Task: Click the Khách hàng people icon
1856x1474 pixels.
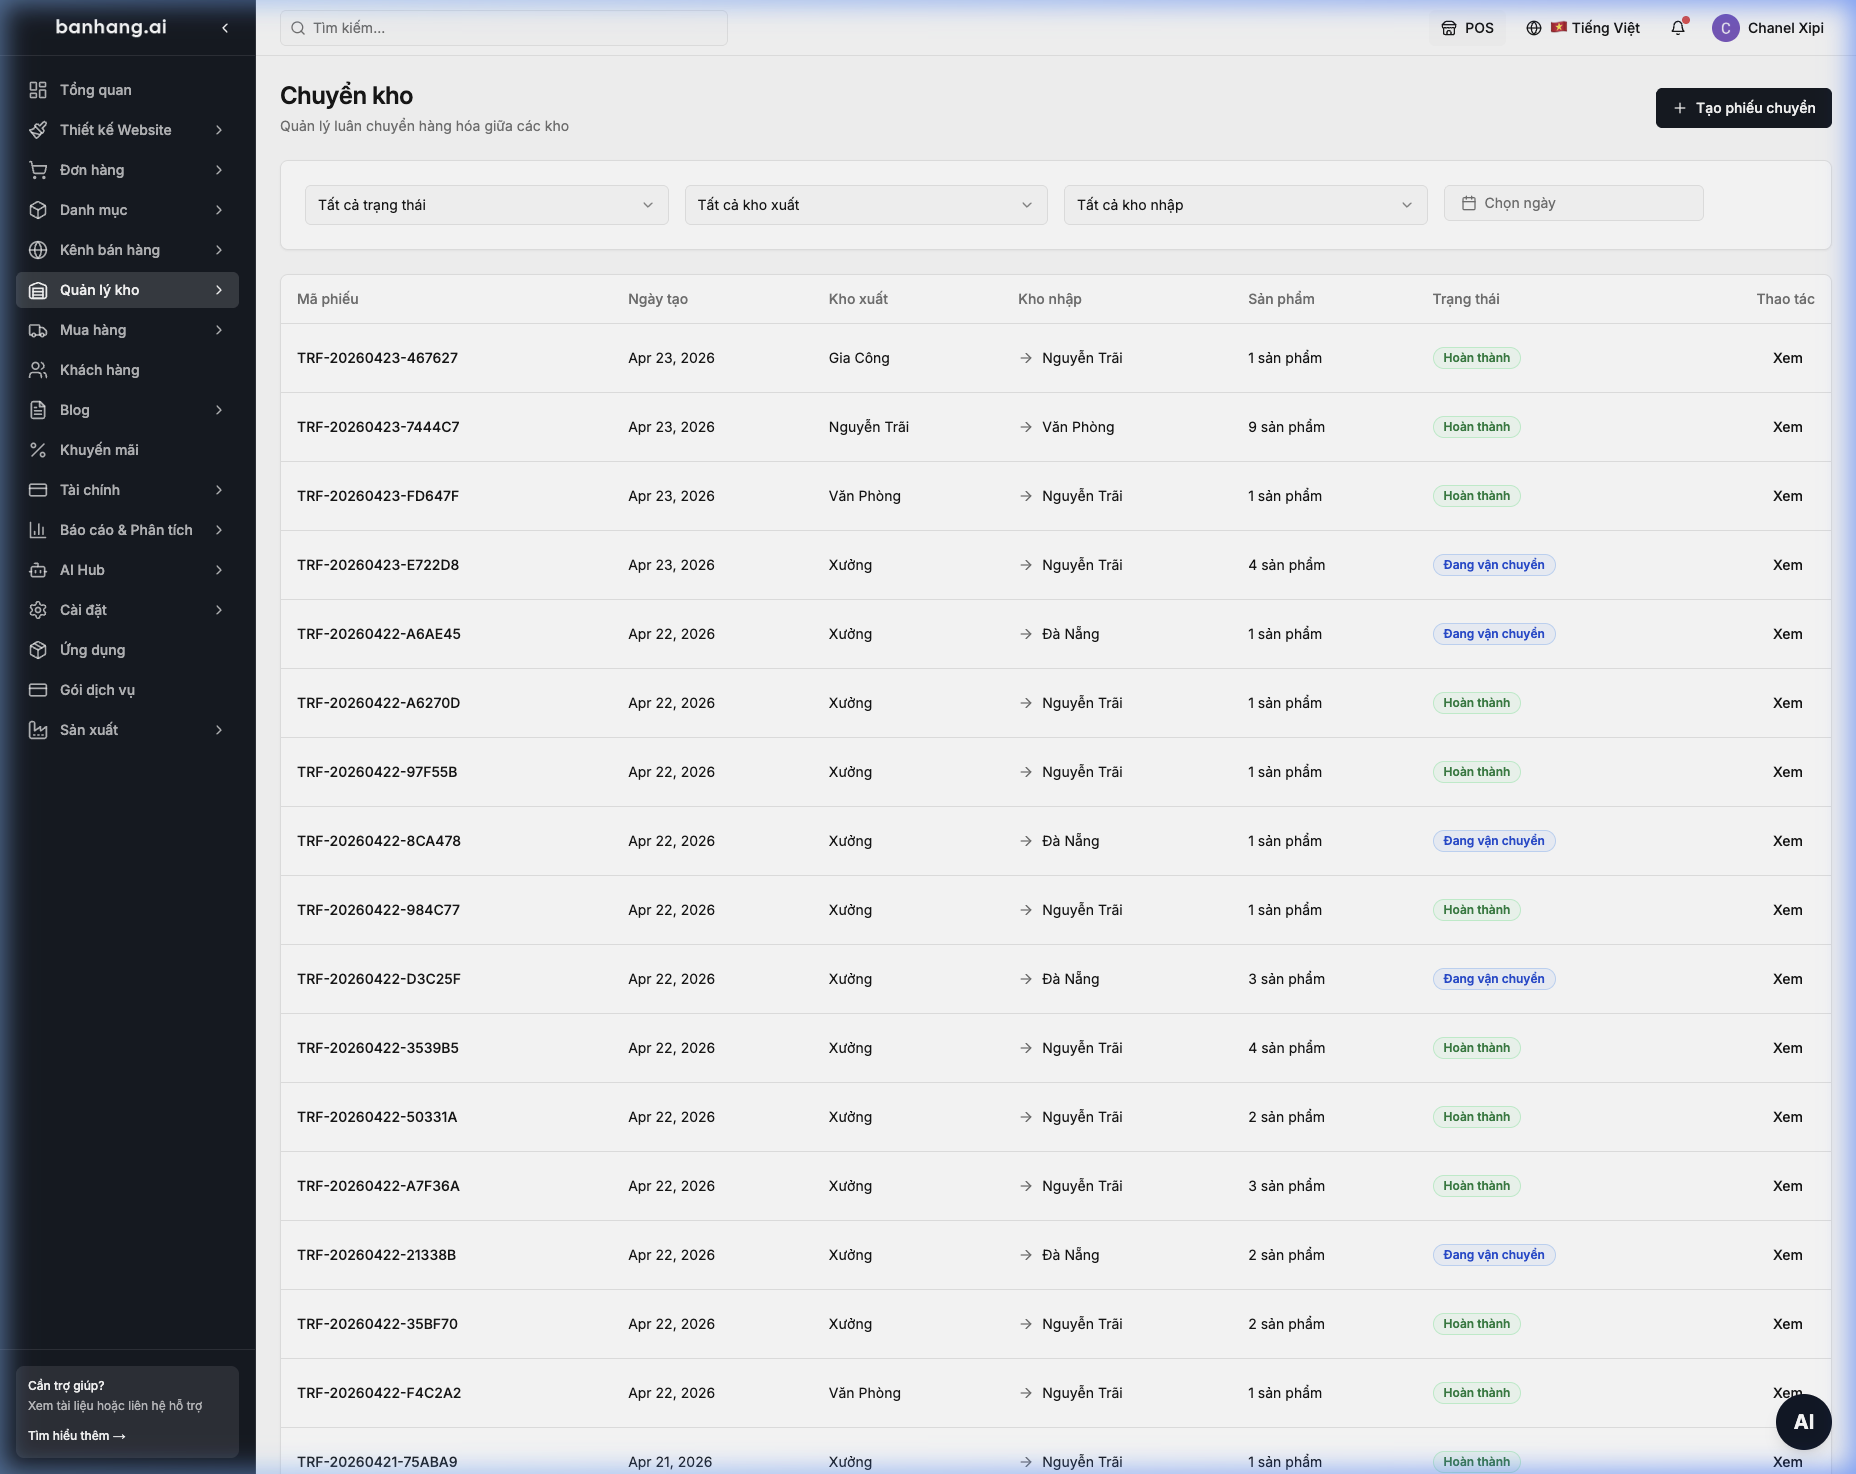Action: [x=38, y=370]
